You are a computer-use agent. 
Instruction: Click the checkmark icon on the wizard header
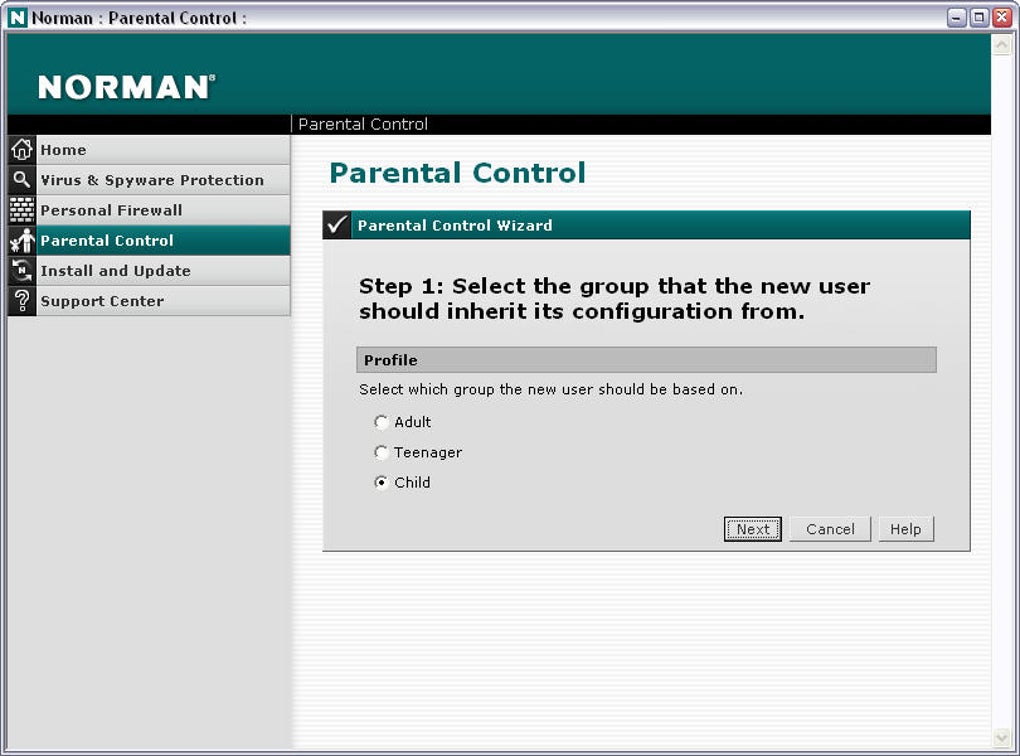click(337, 225)
